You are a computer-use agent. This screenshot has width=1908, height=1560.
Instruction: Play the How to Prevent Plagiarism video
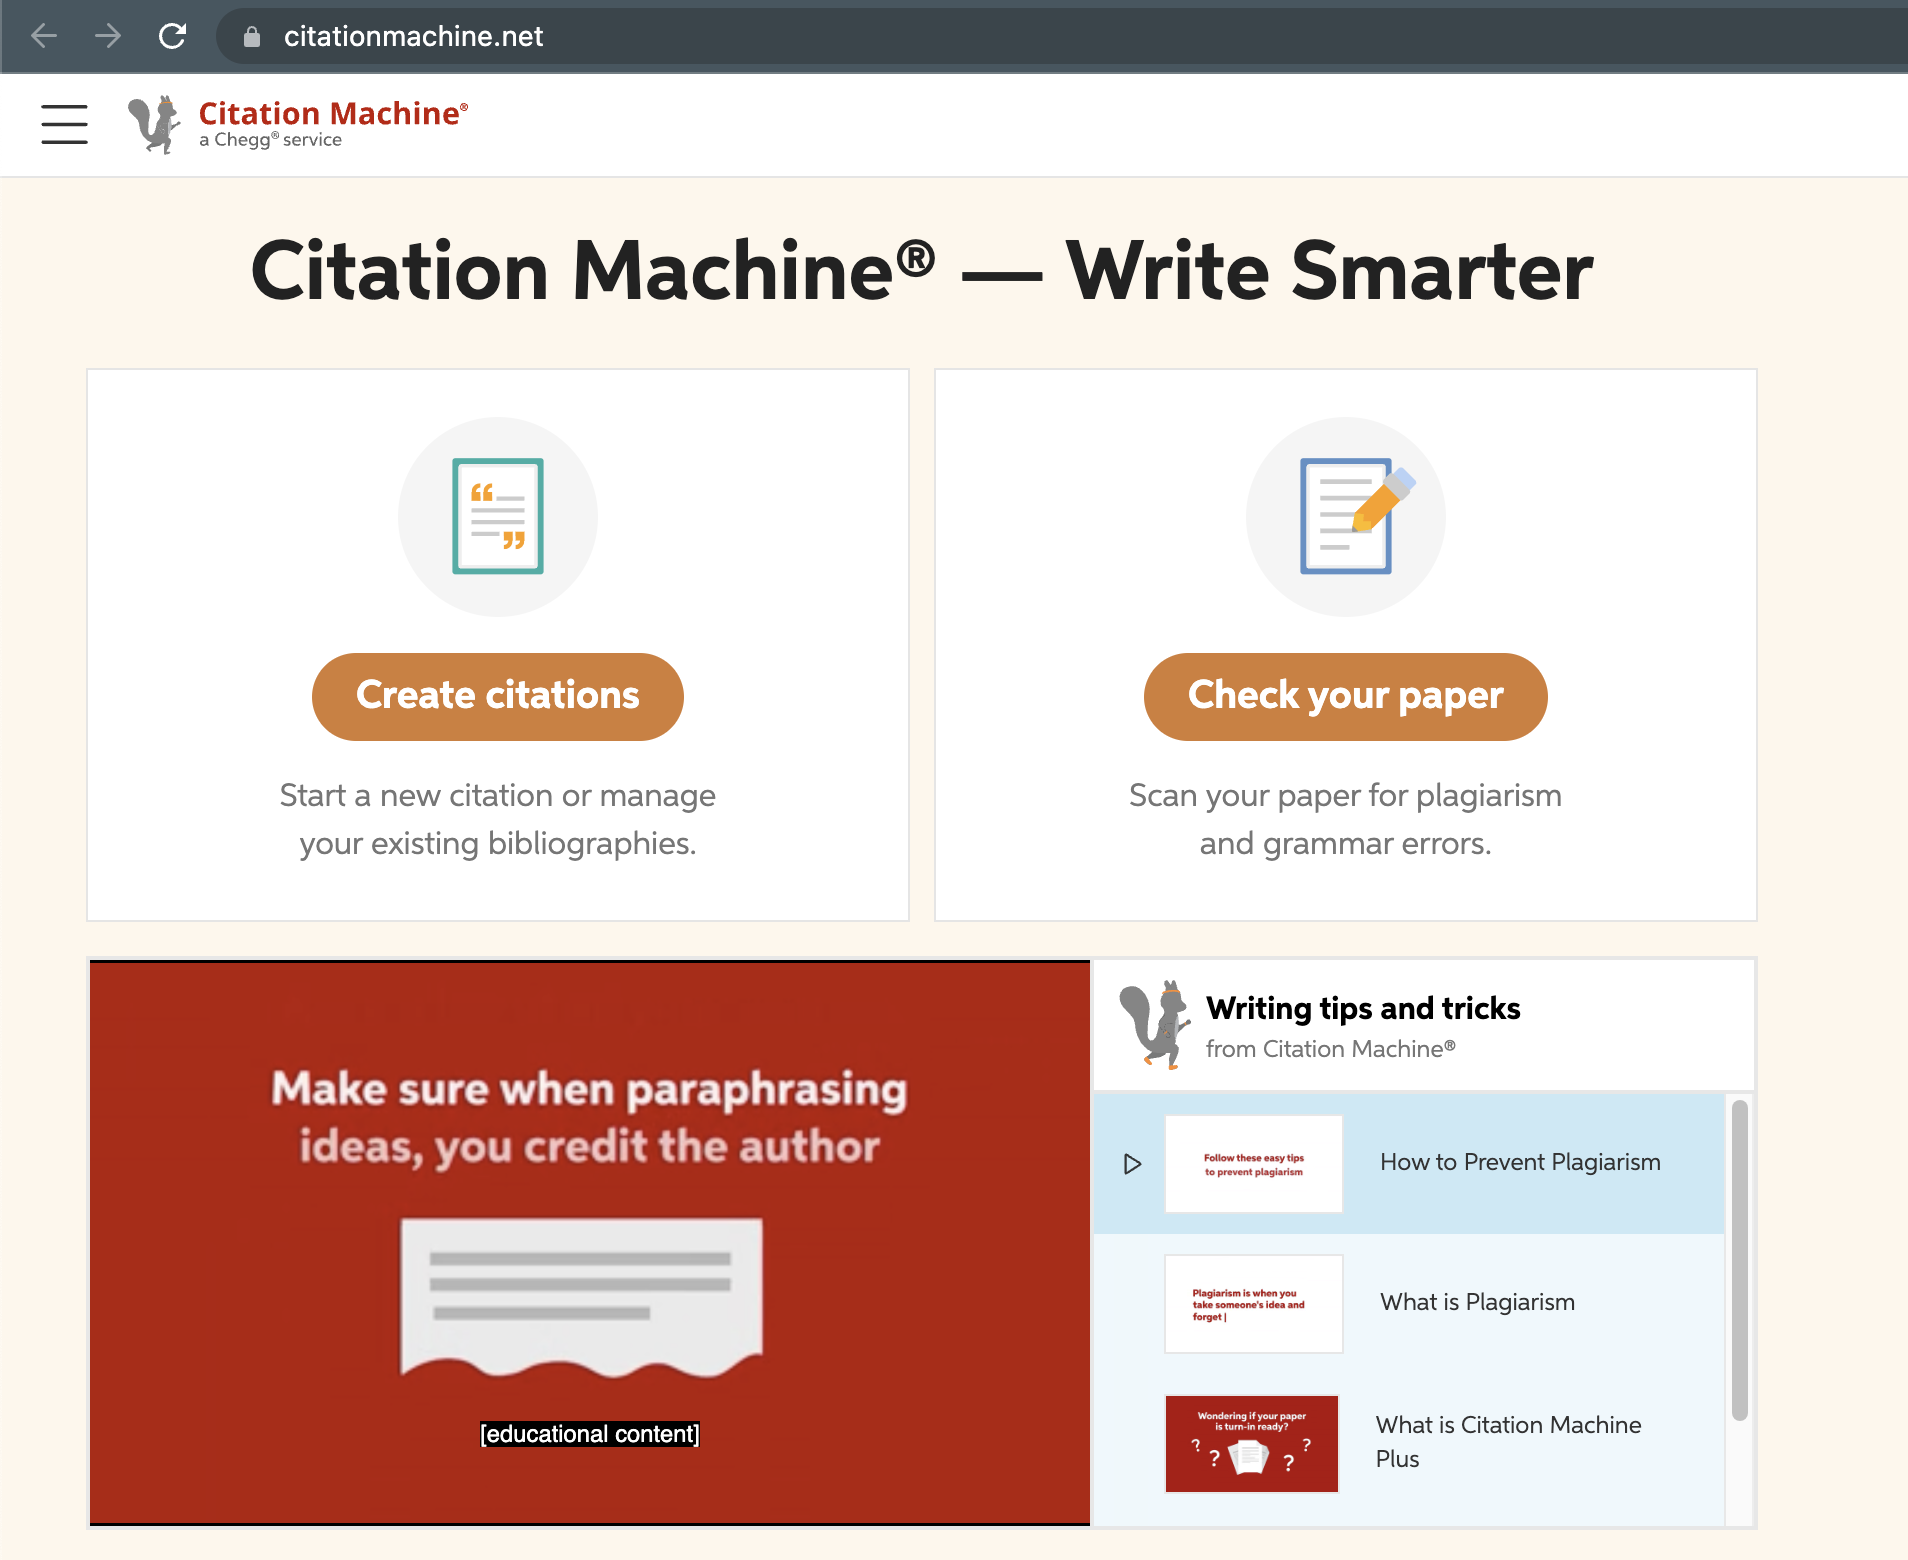(1132, 1164)
